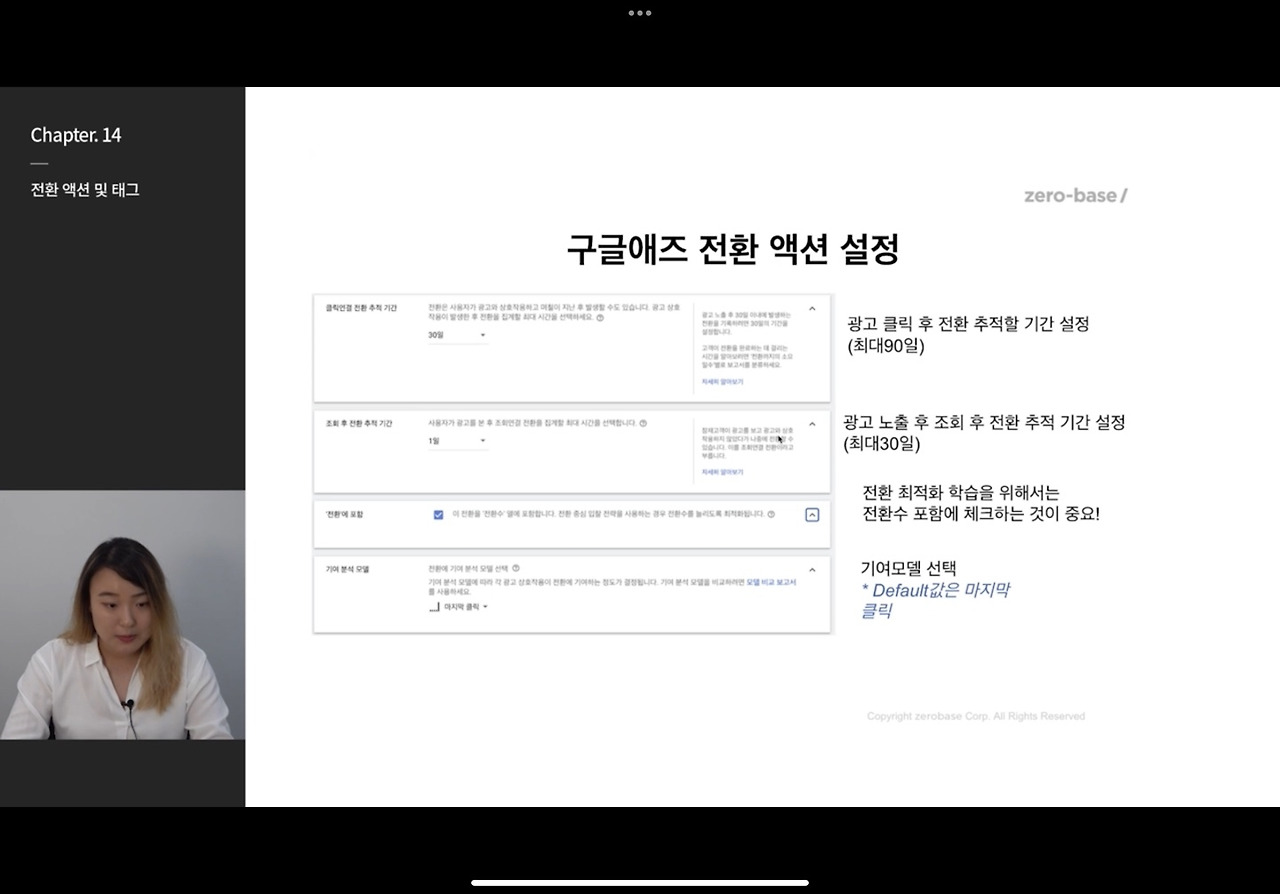Tap the home indicator bar at bottom
The width and height of the screenshot is (1280, 894).
640,883
